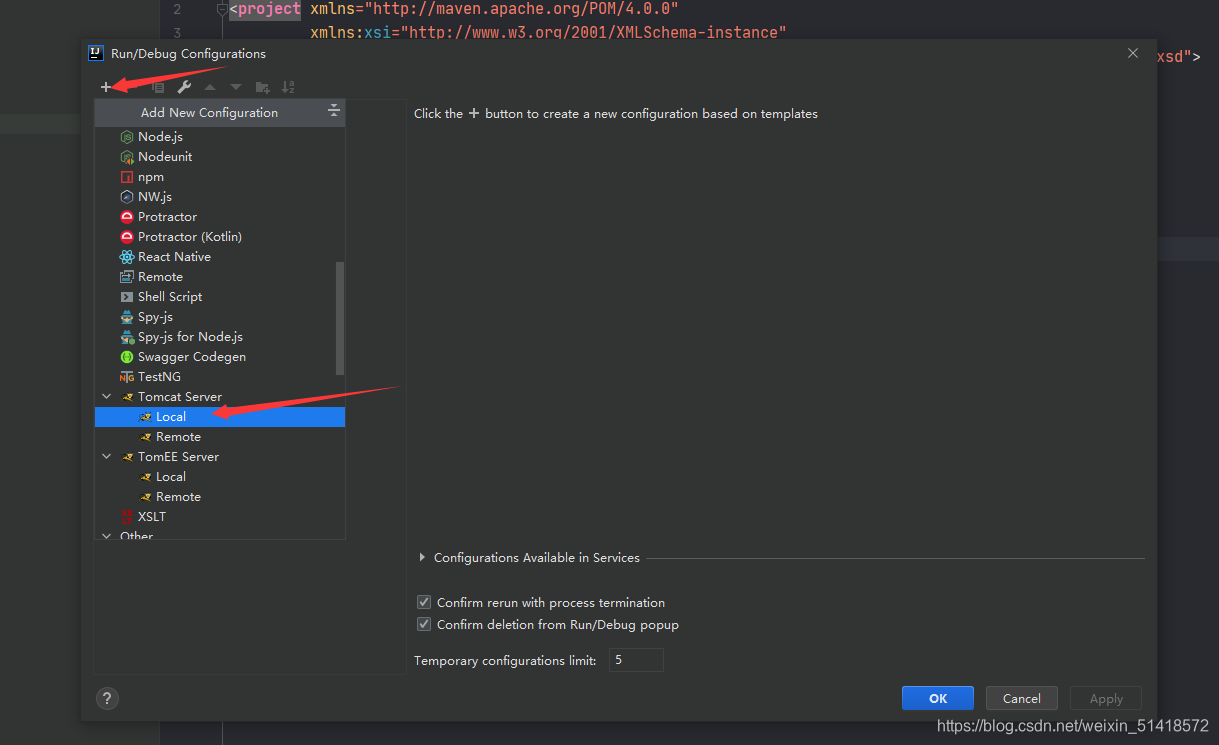The width and height of the screenshot is (1219, 745).
Task: Collapse the Tomcat Server tree node
Action: coord(107,397)
